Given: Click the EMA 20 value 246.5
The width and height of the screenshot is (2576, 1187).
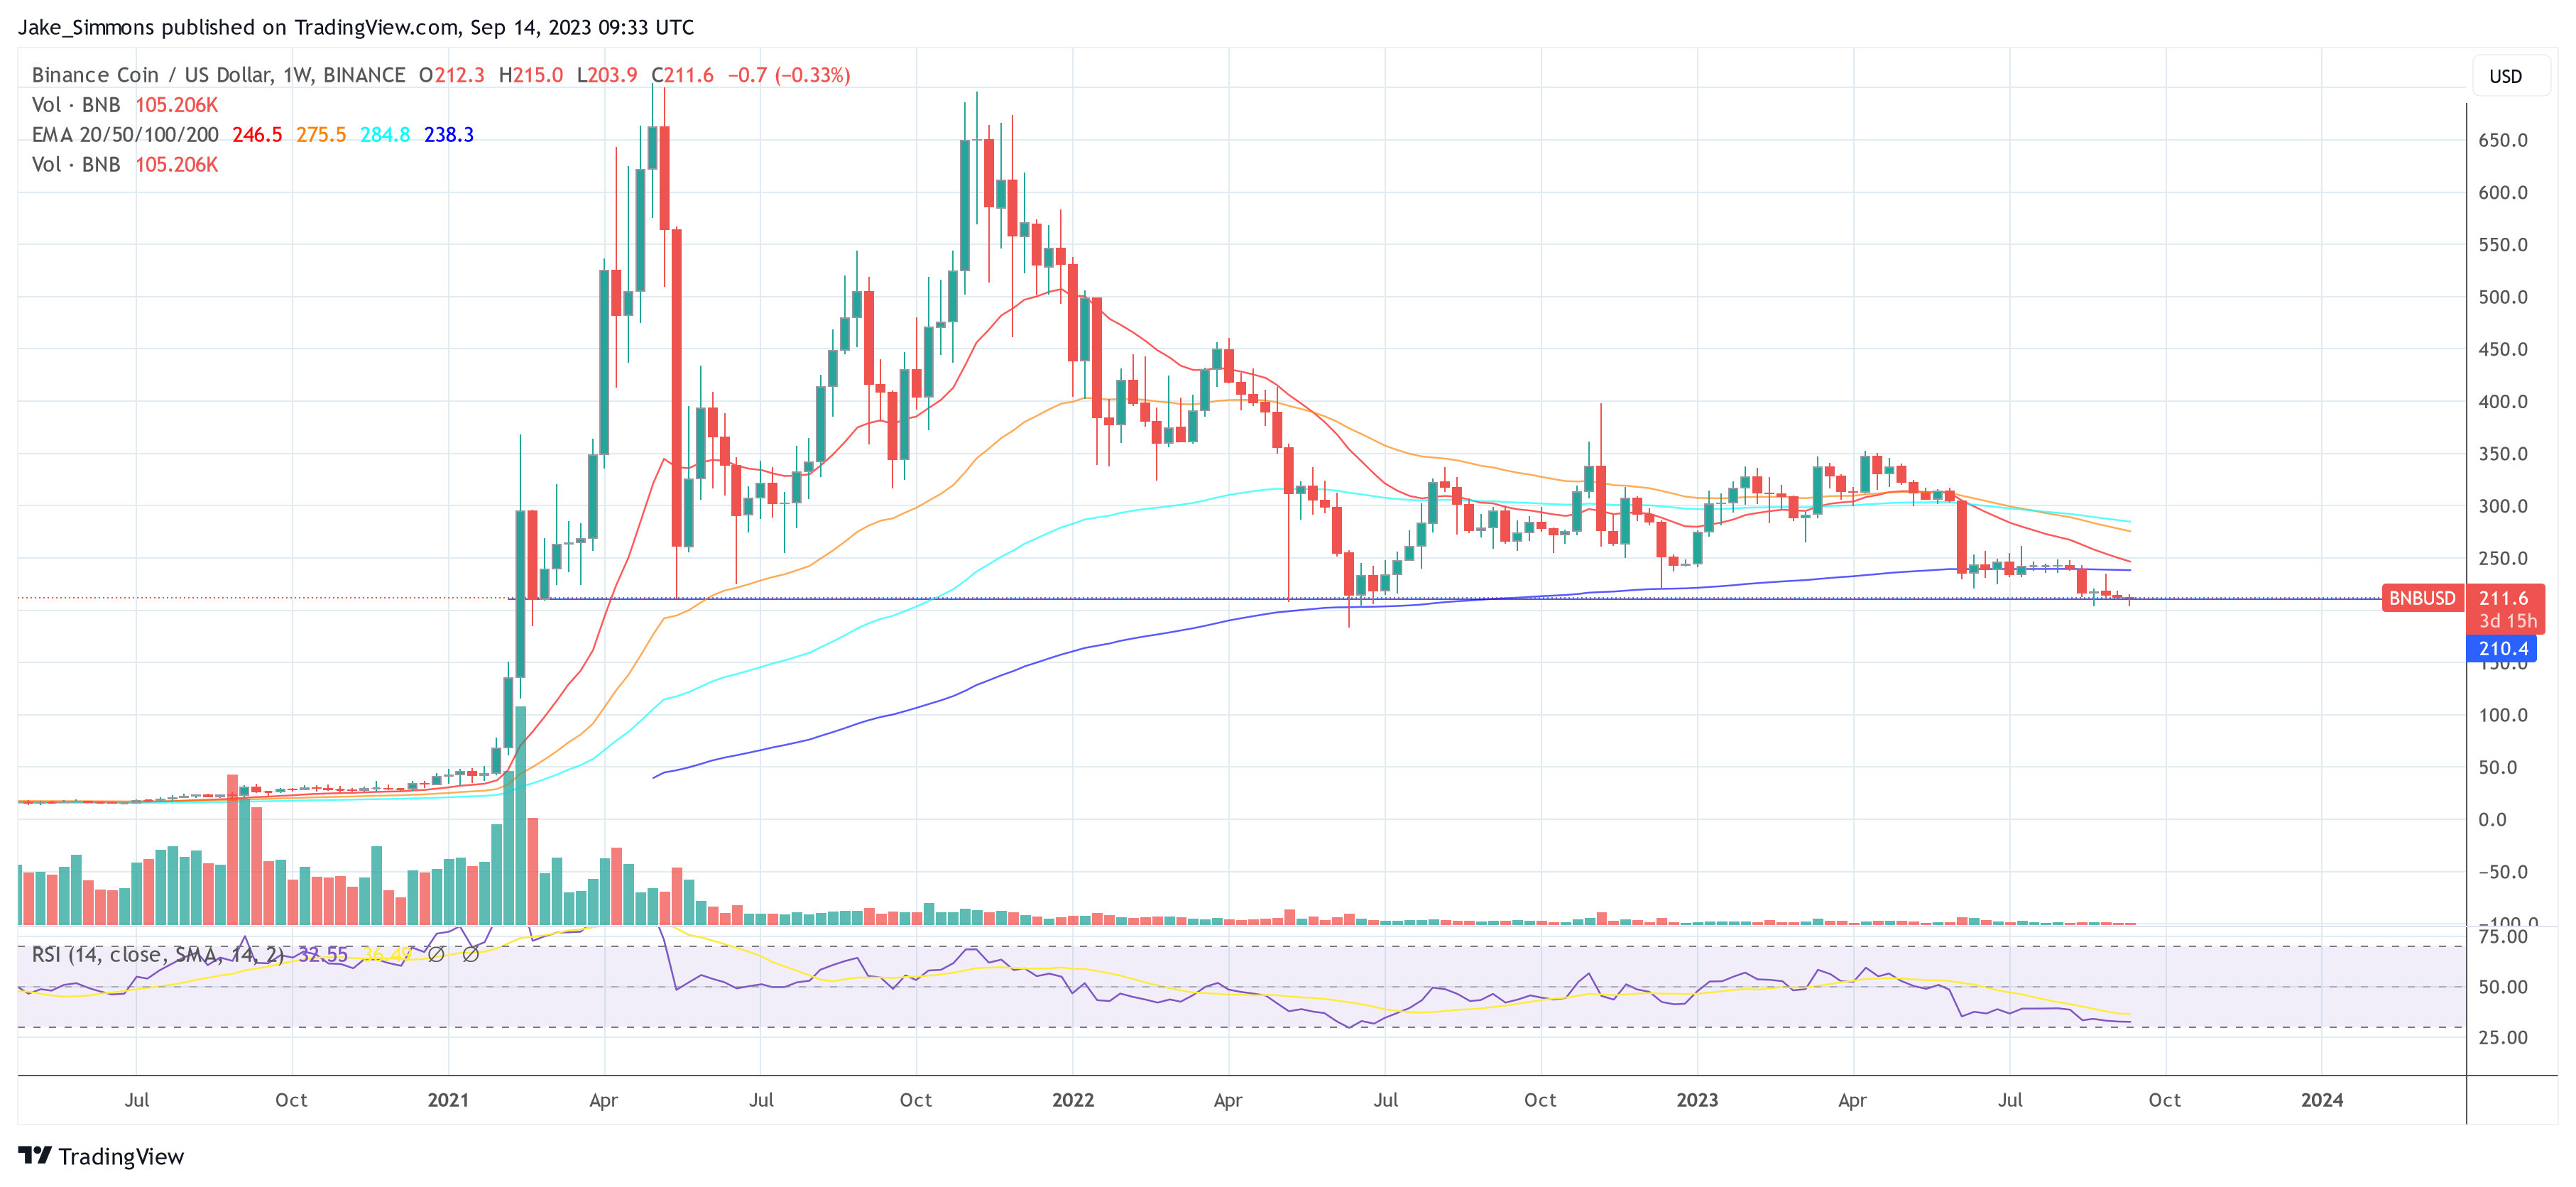Looking at the screenshot, I should (257, 135).
